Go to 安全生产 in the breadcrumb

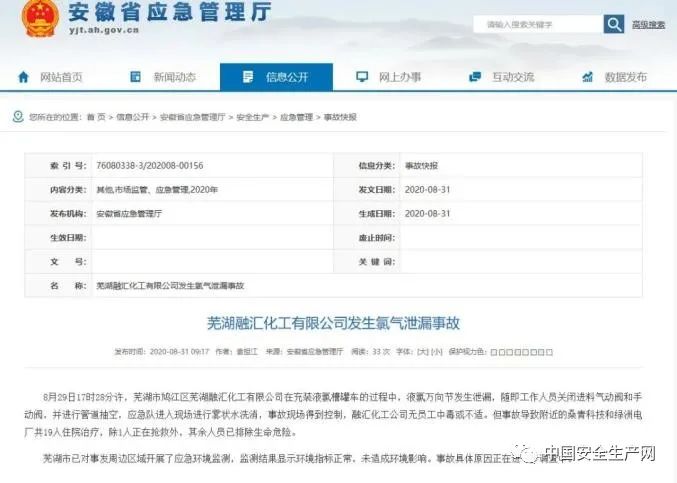coord(253,117)
